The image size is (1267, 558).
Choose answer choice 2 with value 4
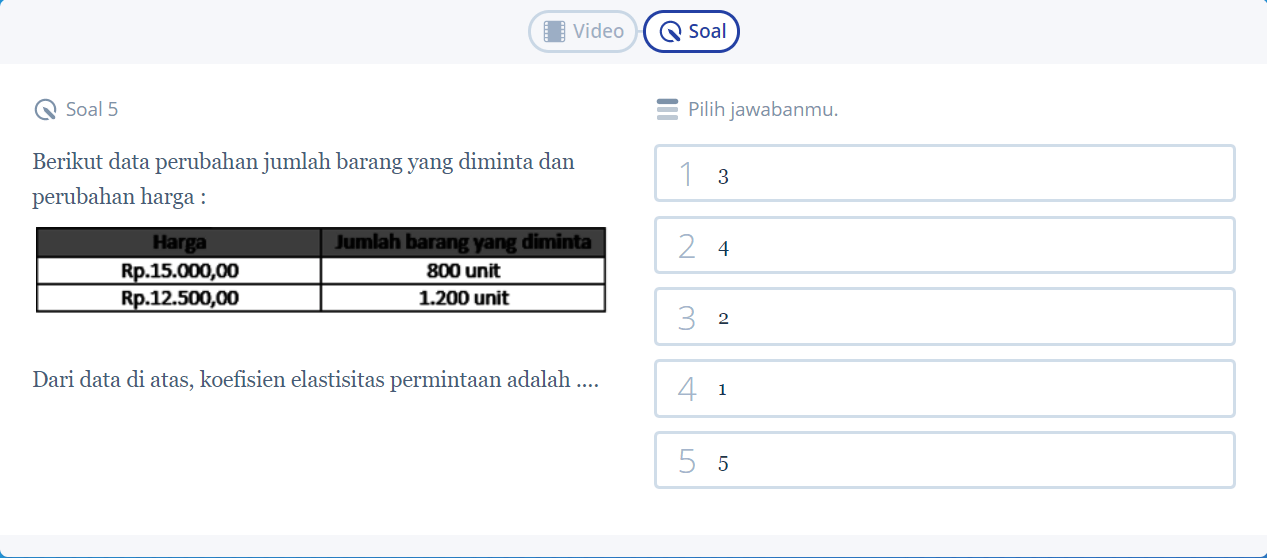pos(944,245)
